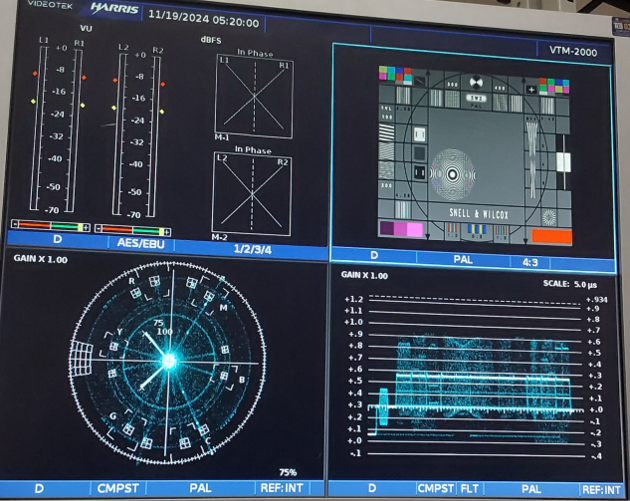
Task: Click the minus icon on the L1/R1 correlation bar
Action: coord(15,223)
